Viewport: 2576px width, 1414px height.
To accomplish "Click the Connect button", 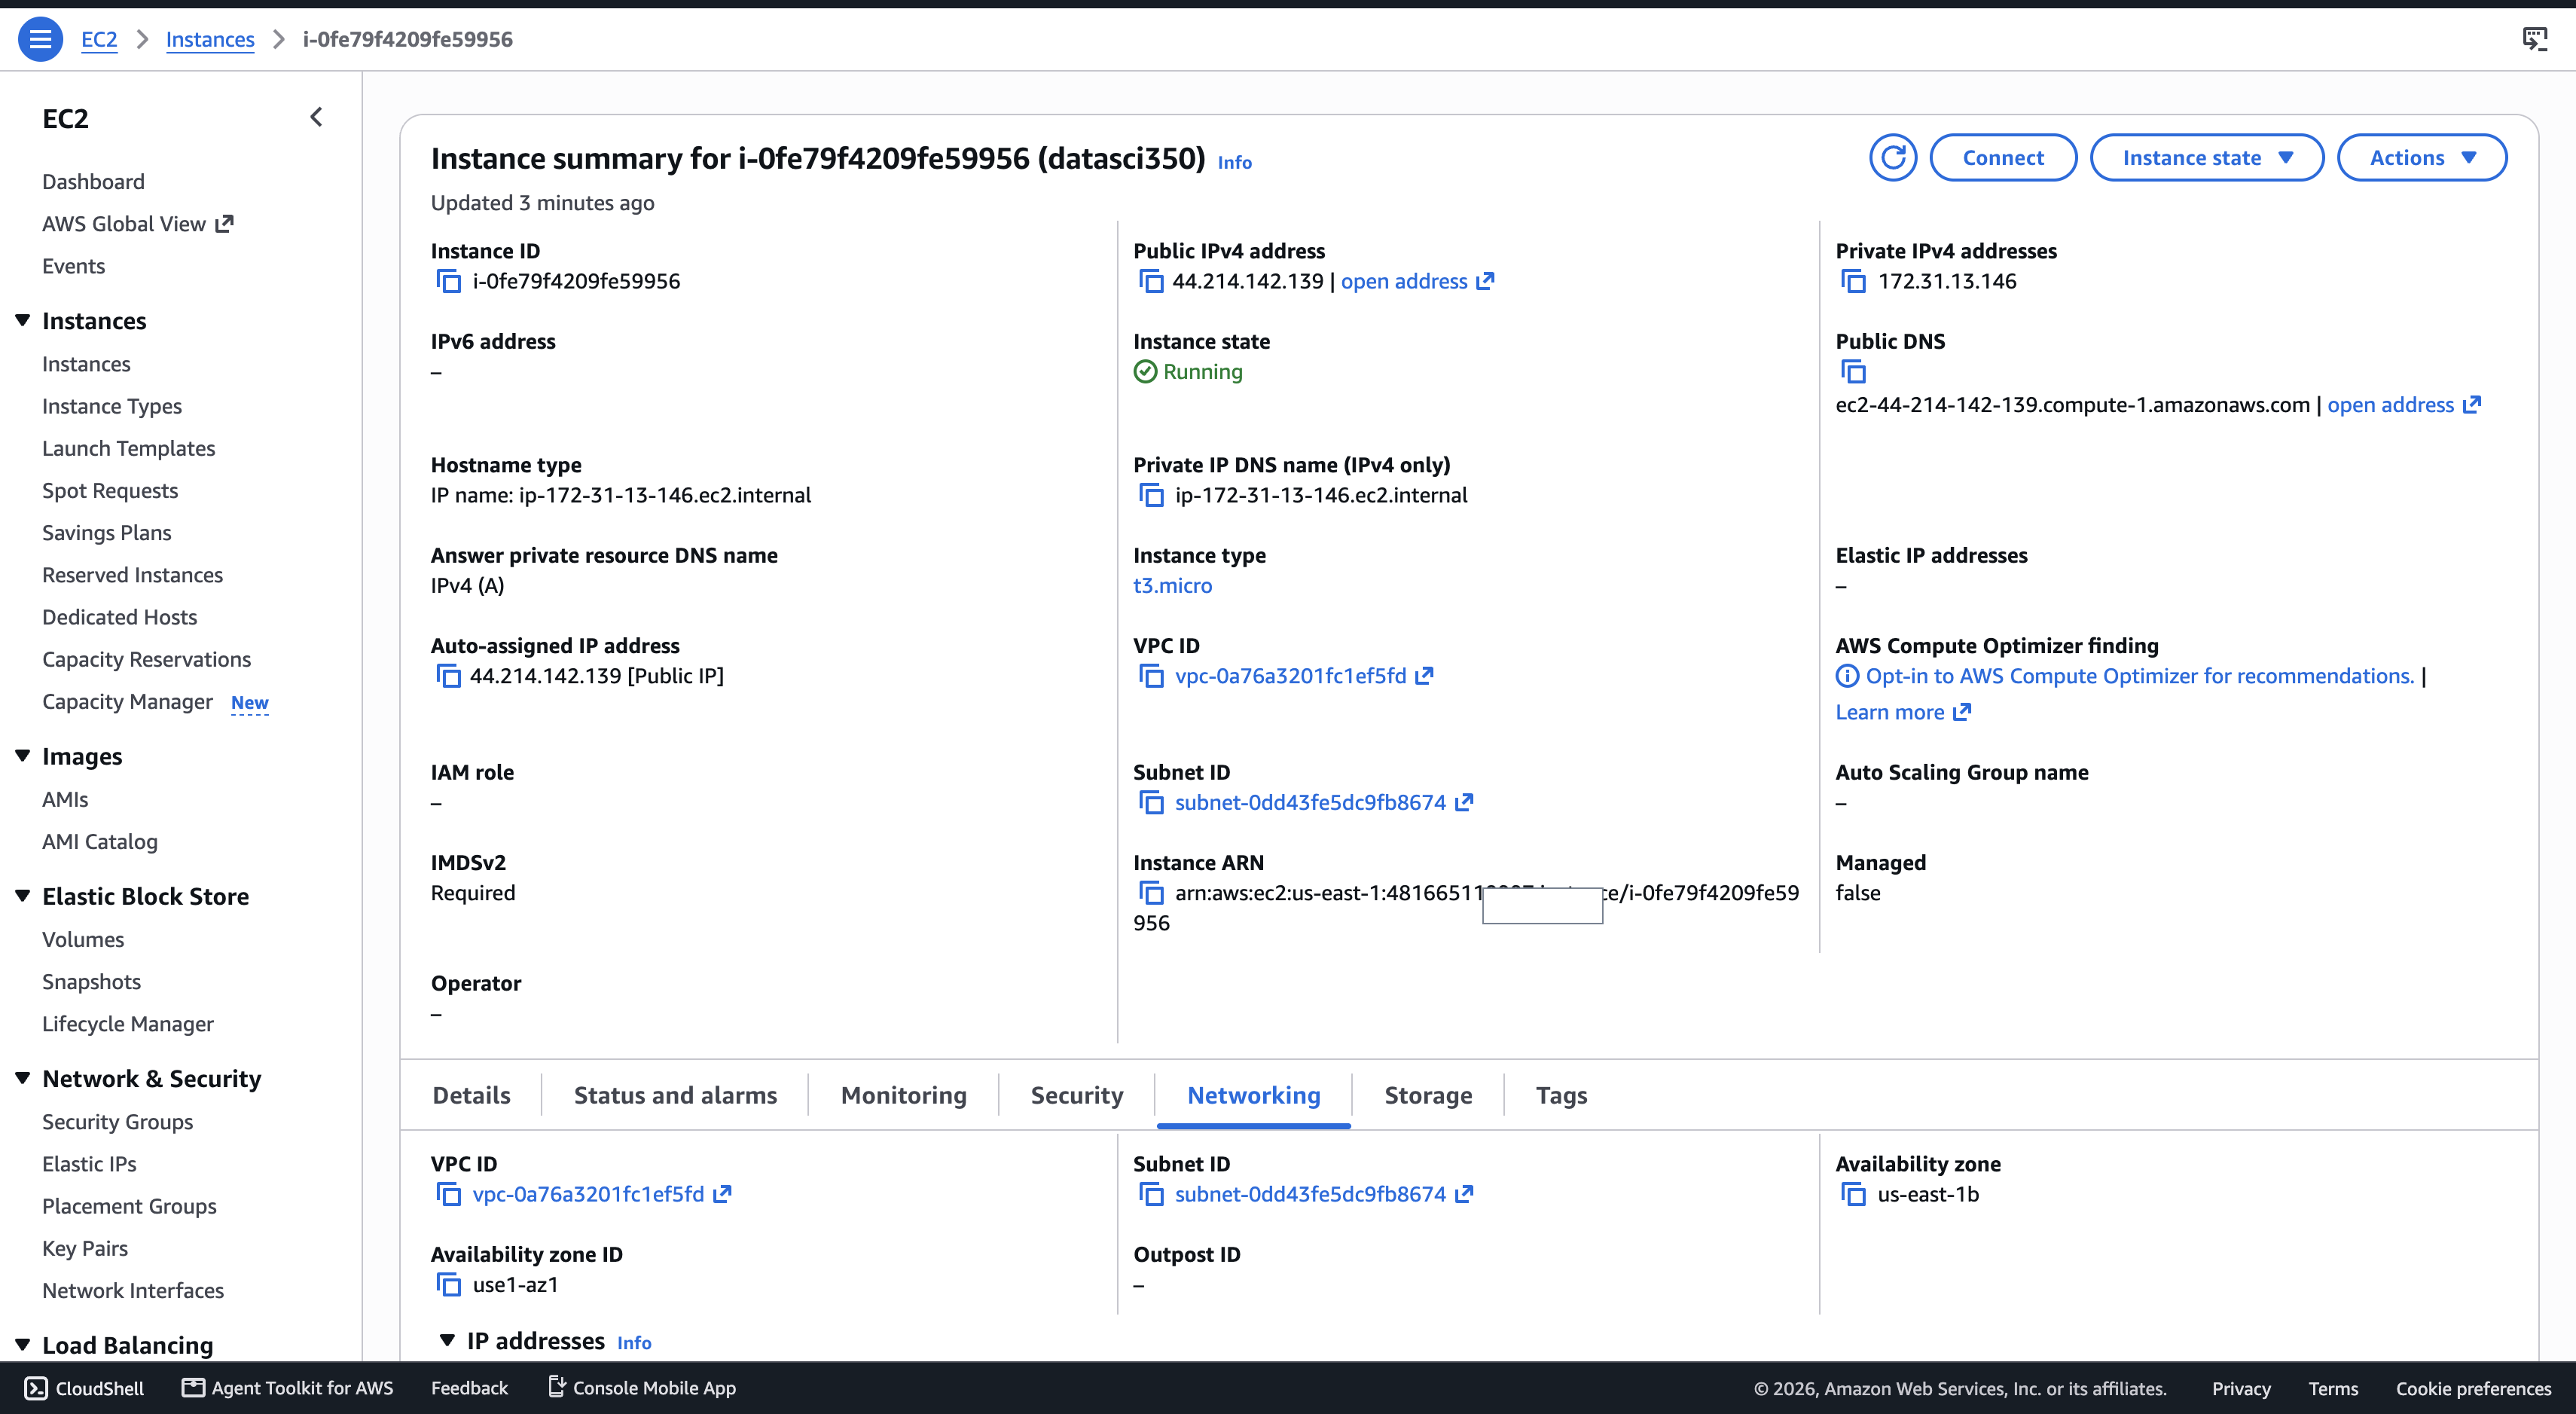I will click(x=2002, y=158).
